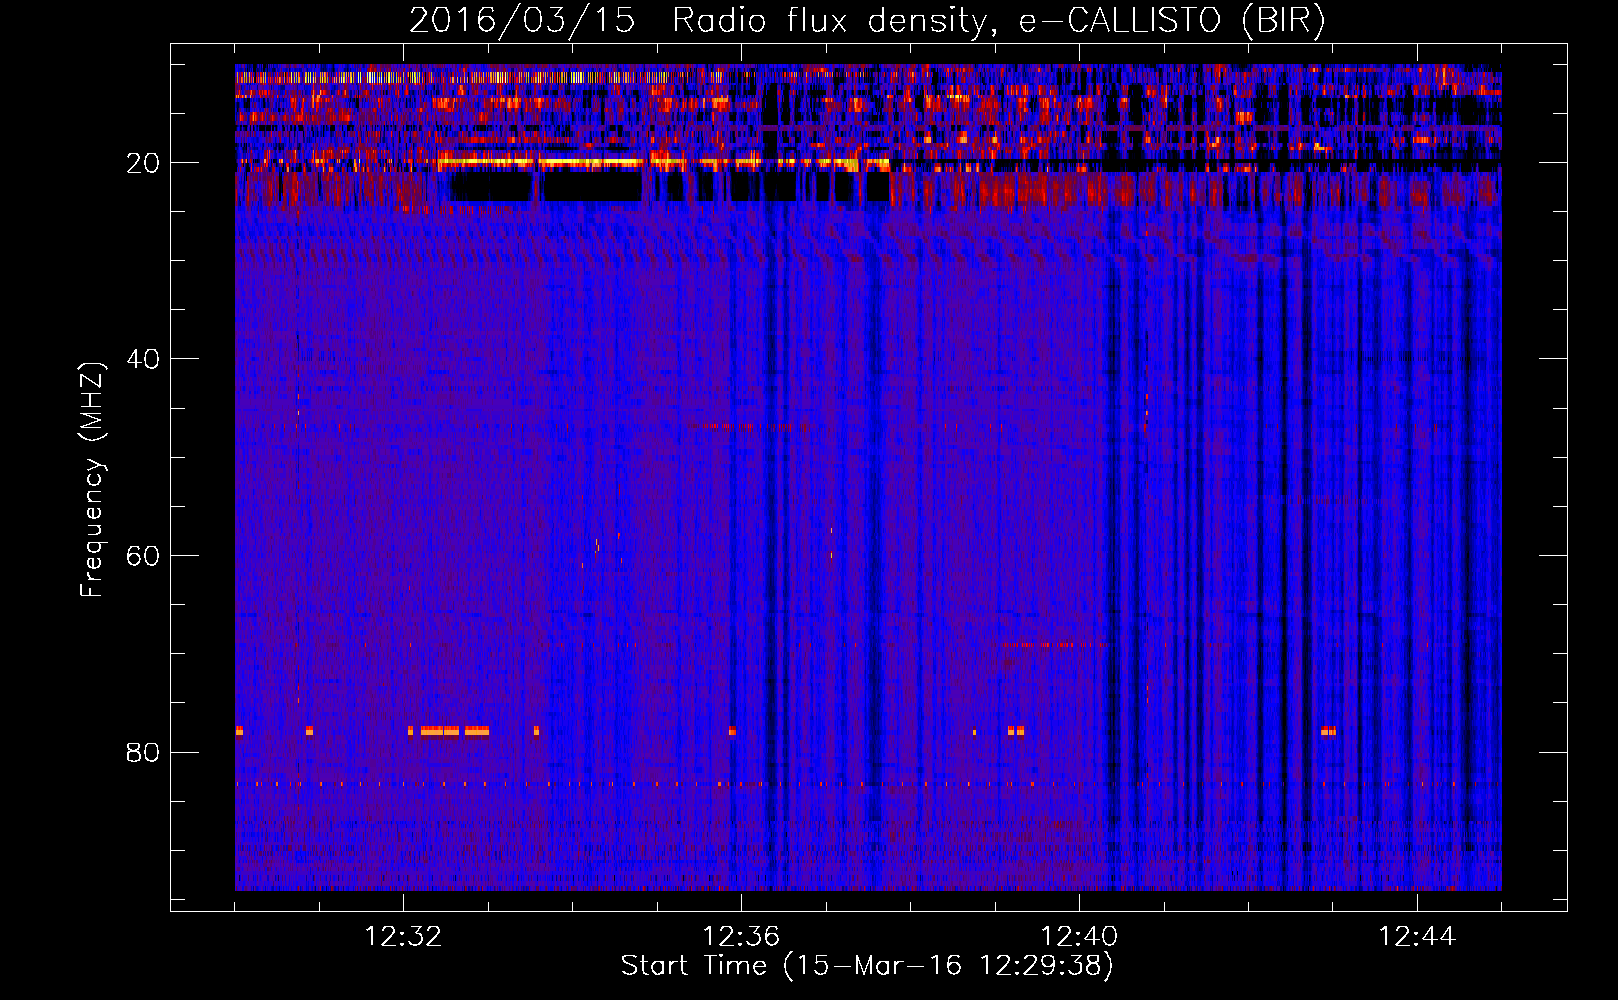Viewport: 1618px width, 1000px height.
Task: Click the '80' frequency tick label
Action: tap(143, 752)
